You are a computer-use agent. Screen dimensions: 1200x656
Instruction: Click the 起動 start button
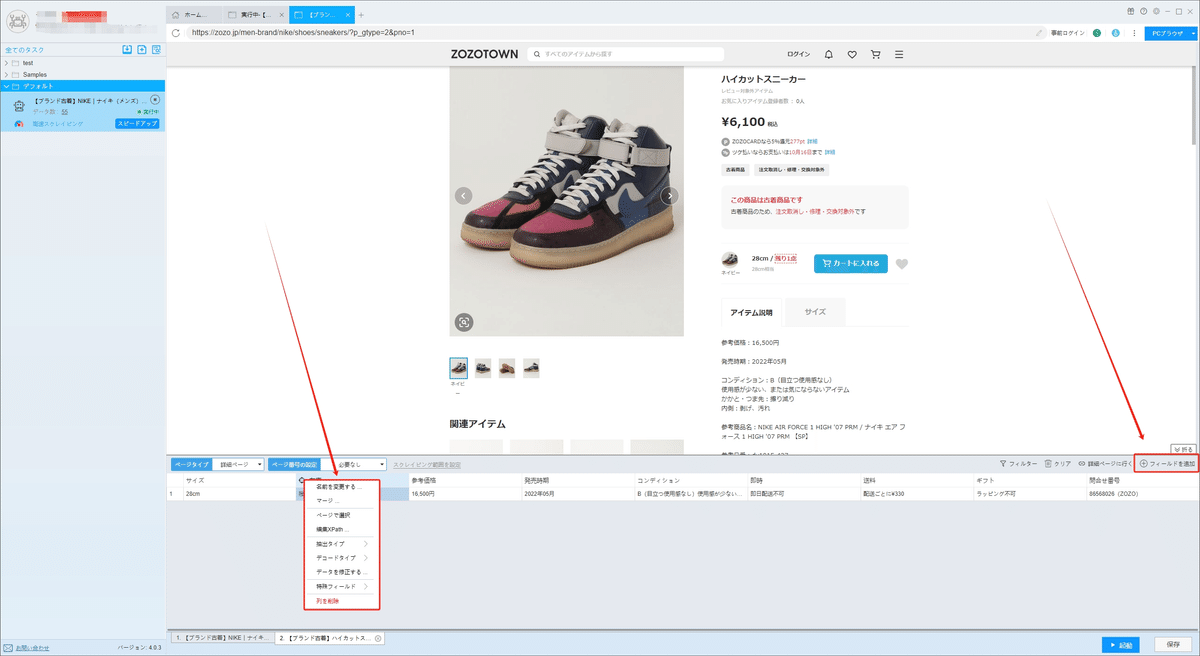point(1122,644)
